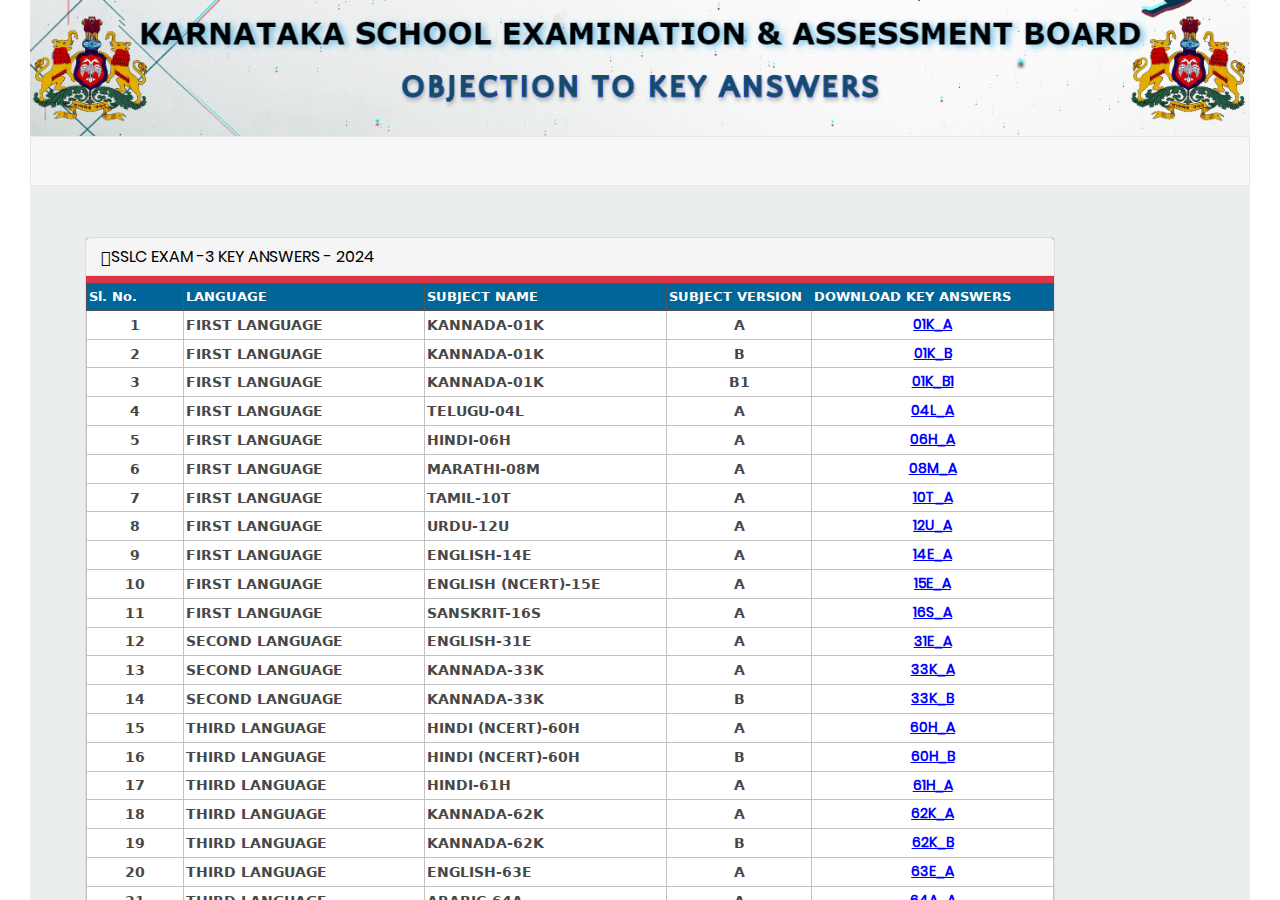
Task: Click serial number '7' cell
Action: pyautogui.click(x=134, y=498)
